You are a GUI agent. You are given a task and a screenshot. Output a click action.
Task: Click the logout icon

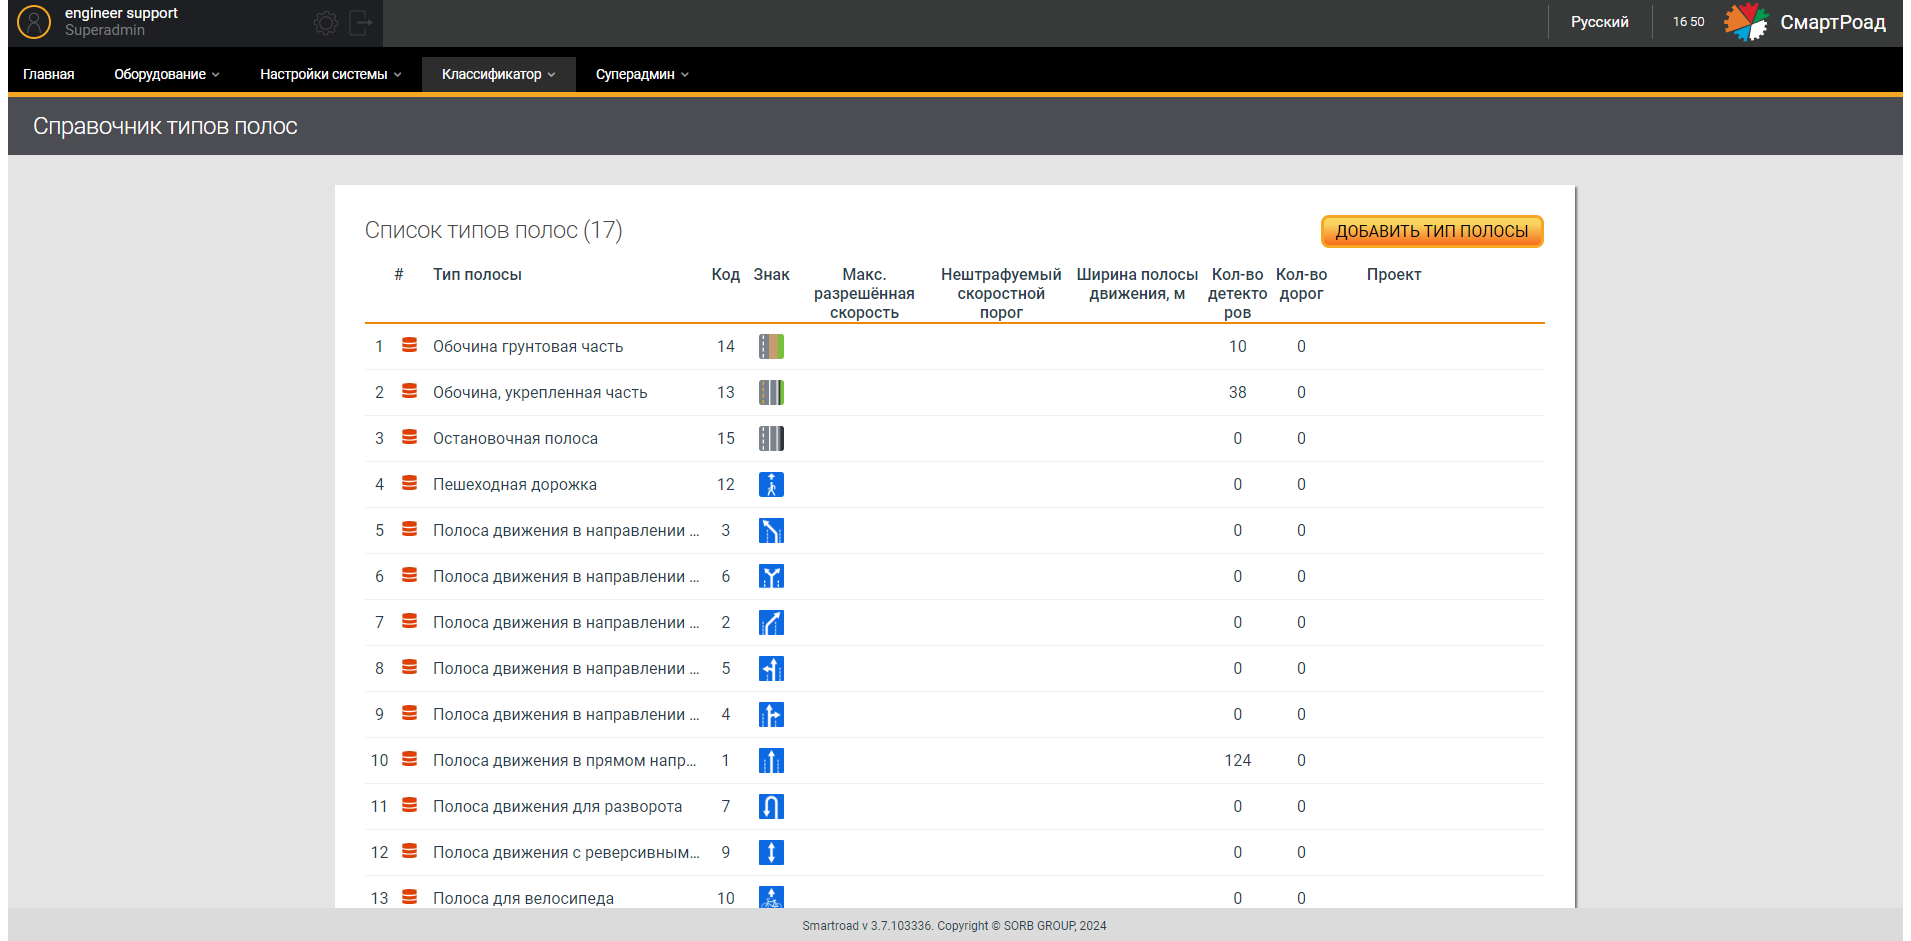pos(361,23)
